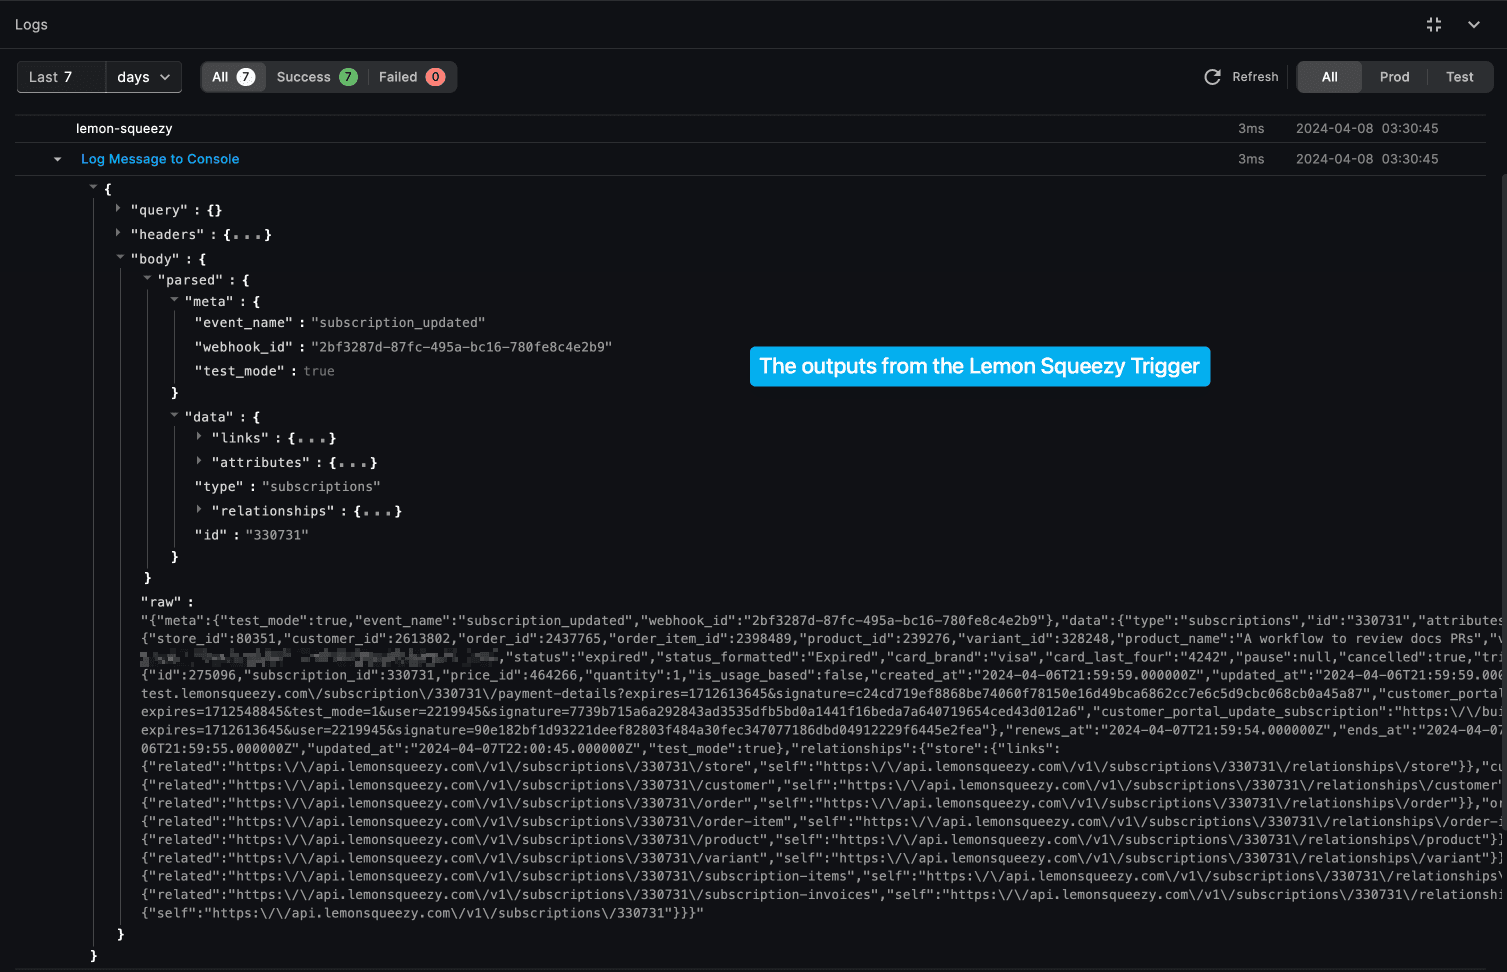1507x972 pixels.
Task: Switch to the Test environment tab
Action: [1459, 77]
